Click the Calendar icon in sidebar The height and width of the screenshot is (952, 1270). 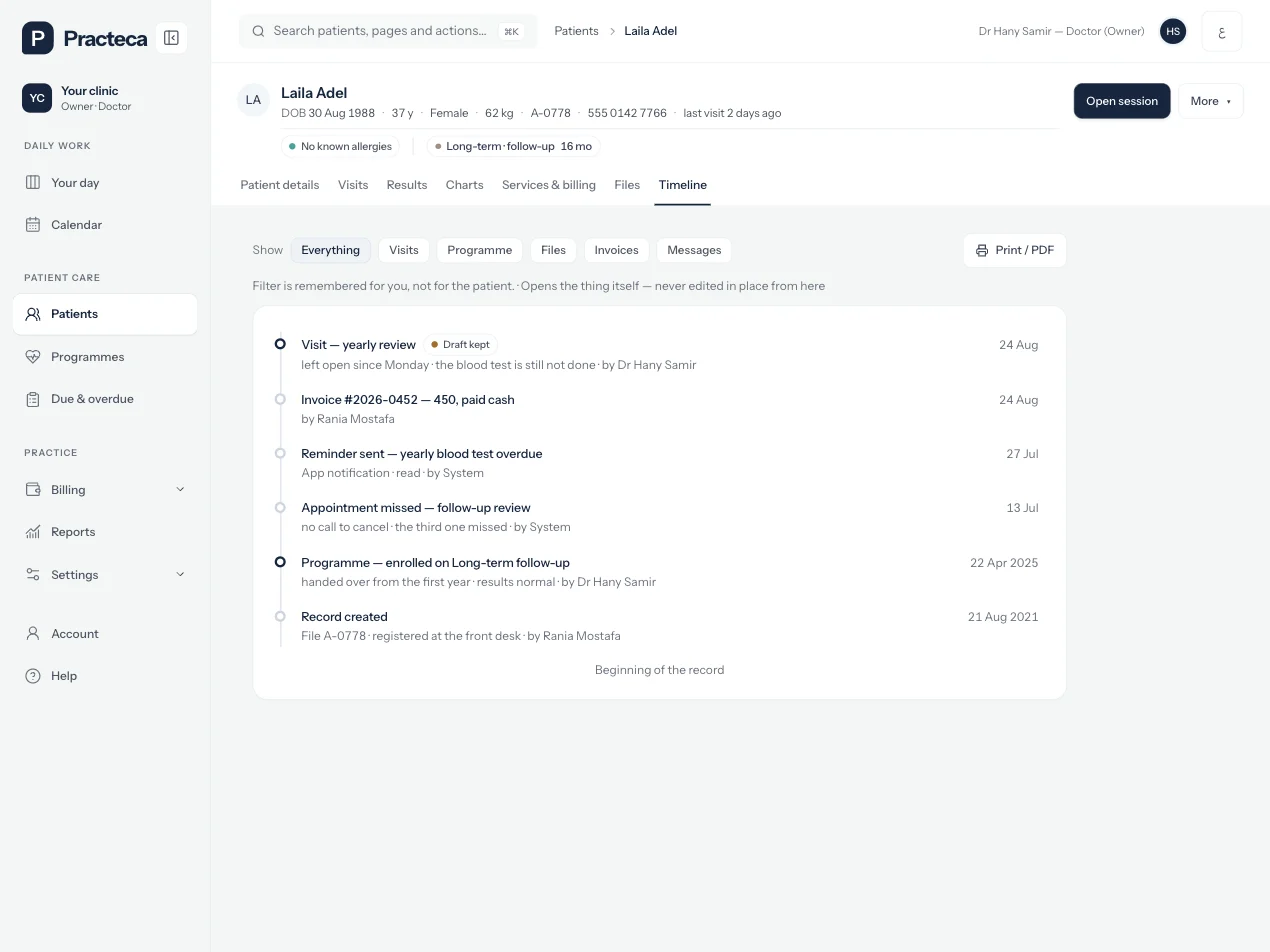33,225
